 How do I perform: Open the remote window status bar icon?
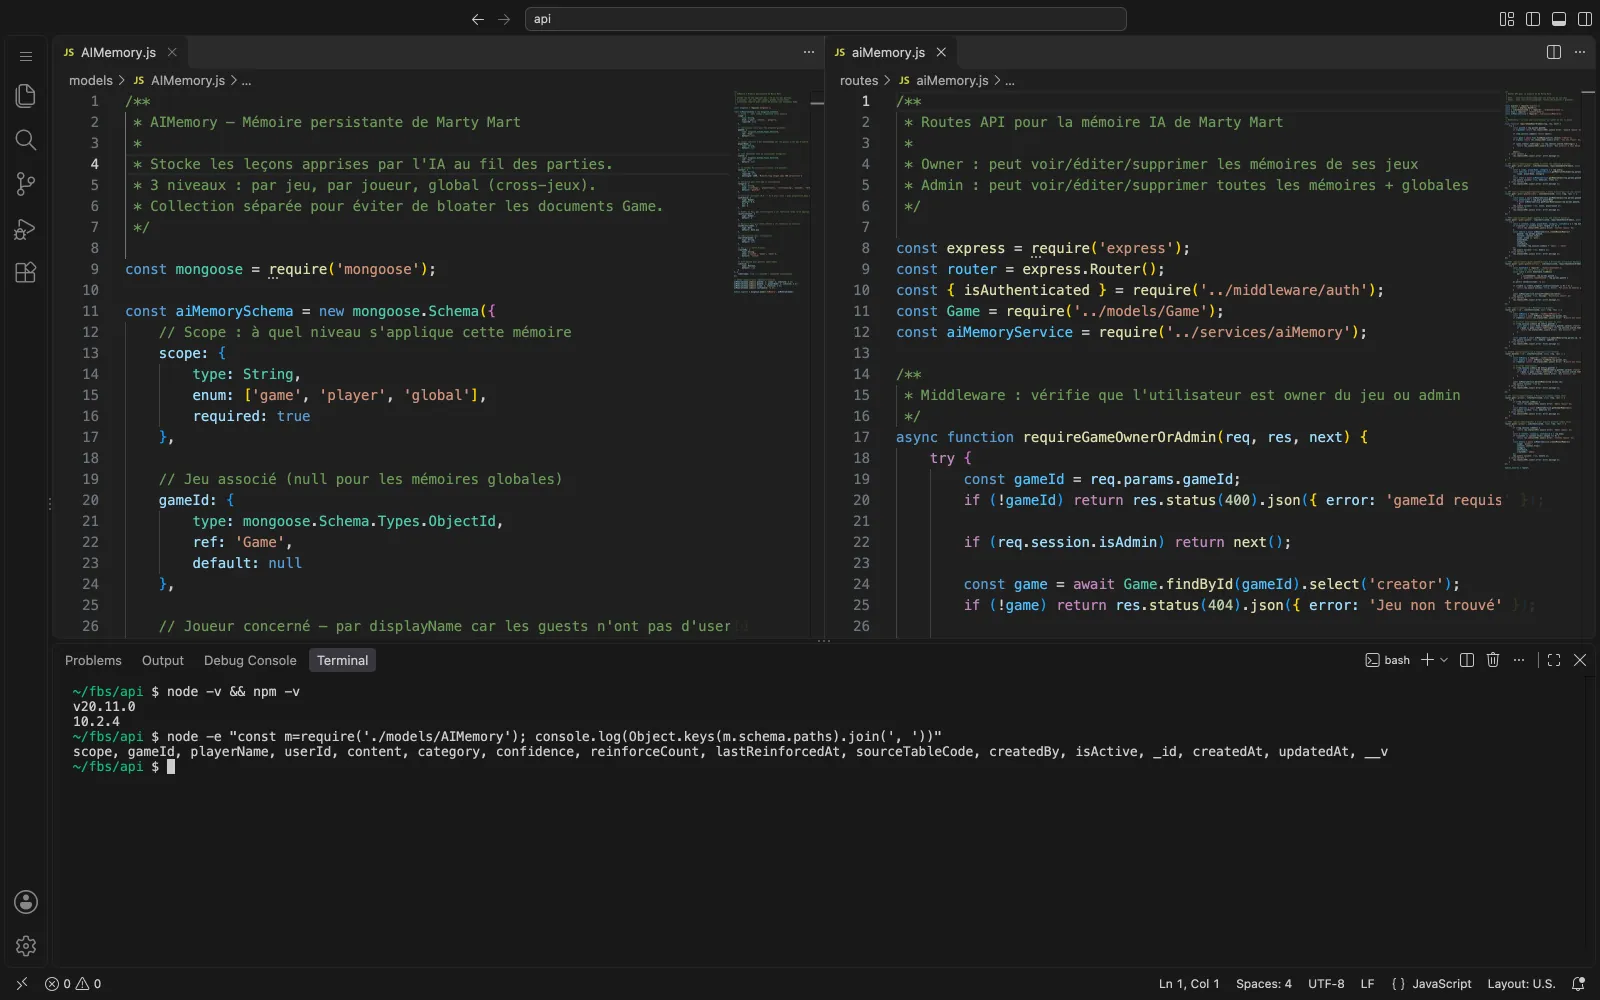point(22,984)
